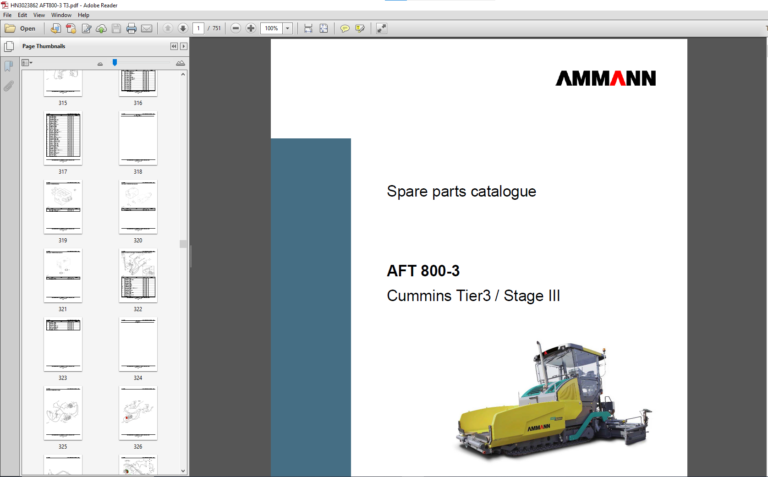Click the thumbnail size slider handle

(115, 62)
